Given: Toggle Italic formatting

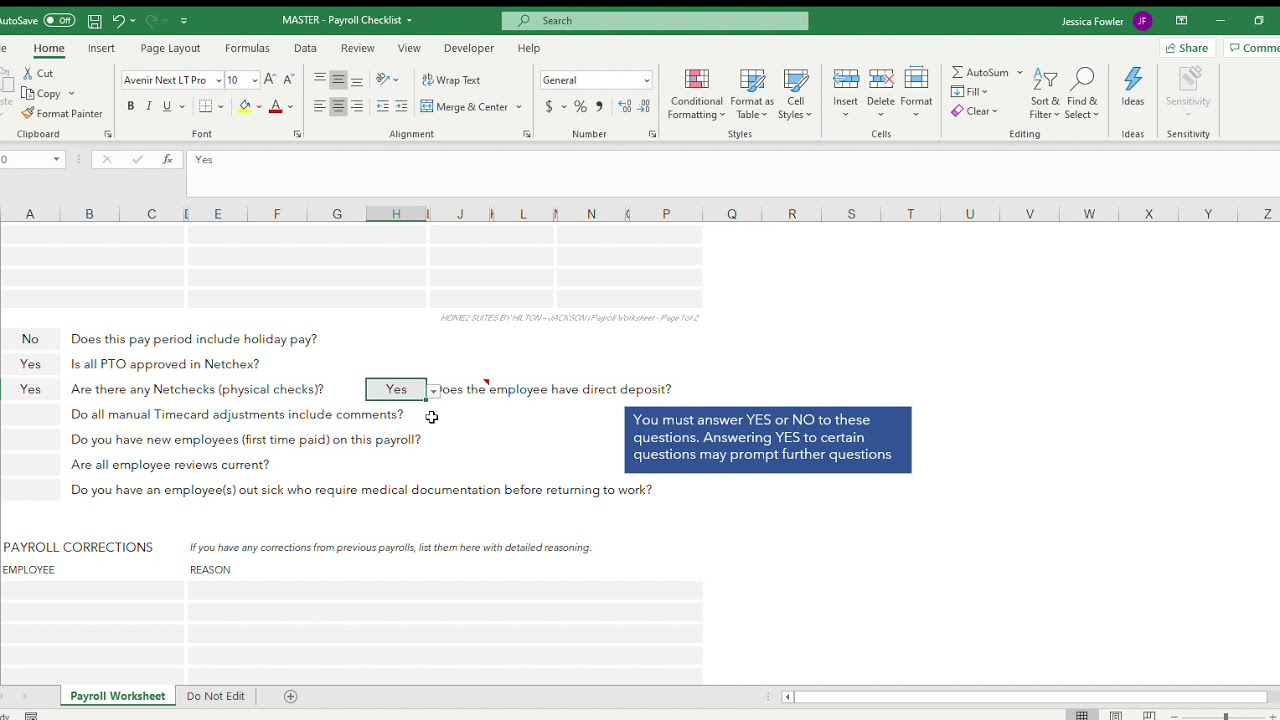Looking at the screenshot, I should pos(148,106).
